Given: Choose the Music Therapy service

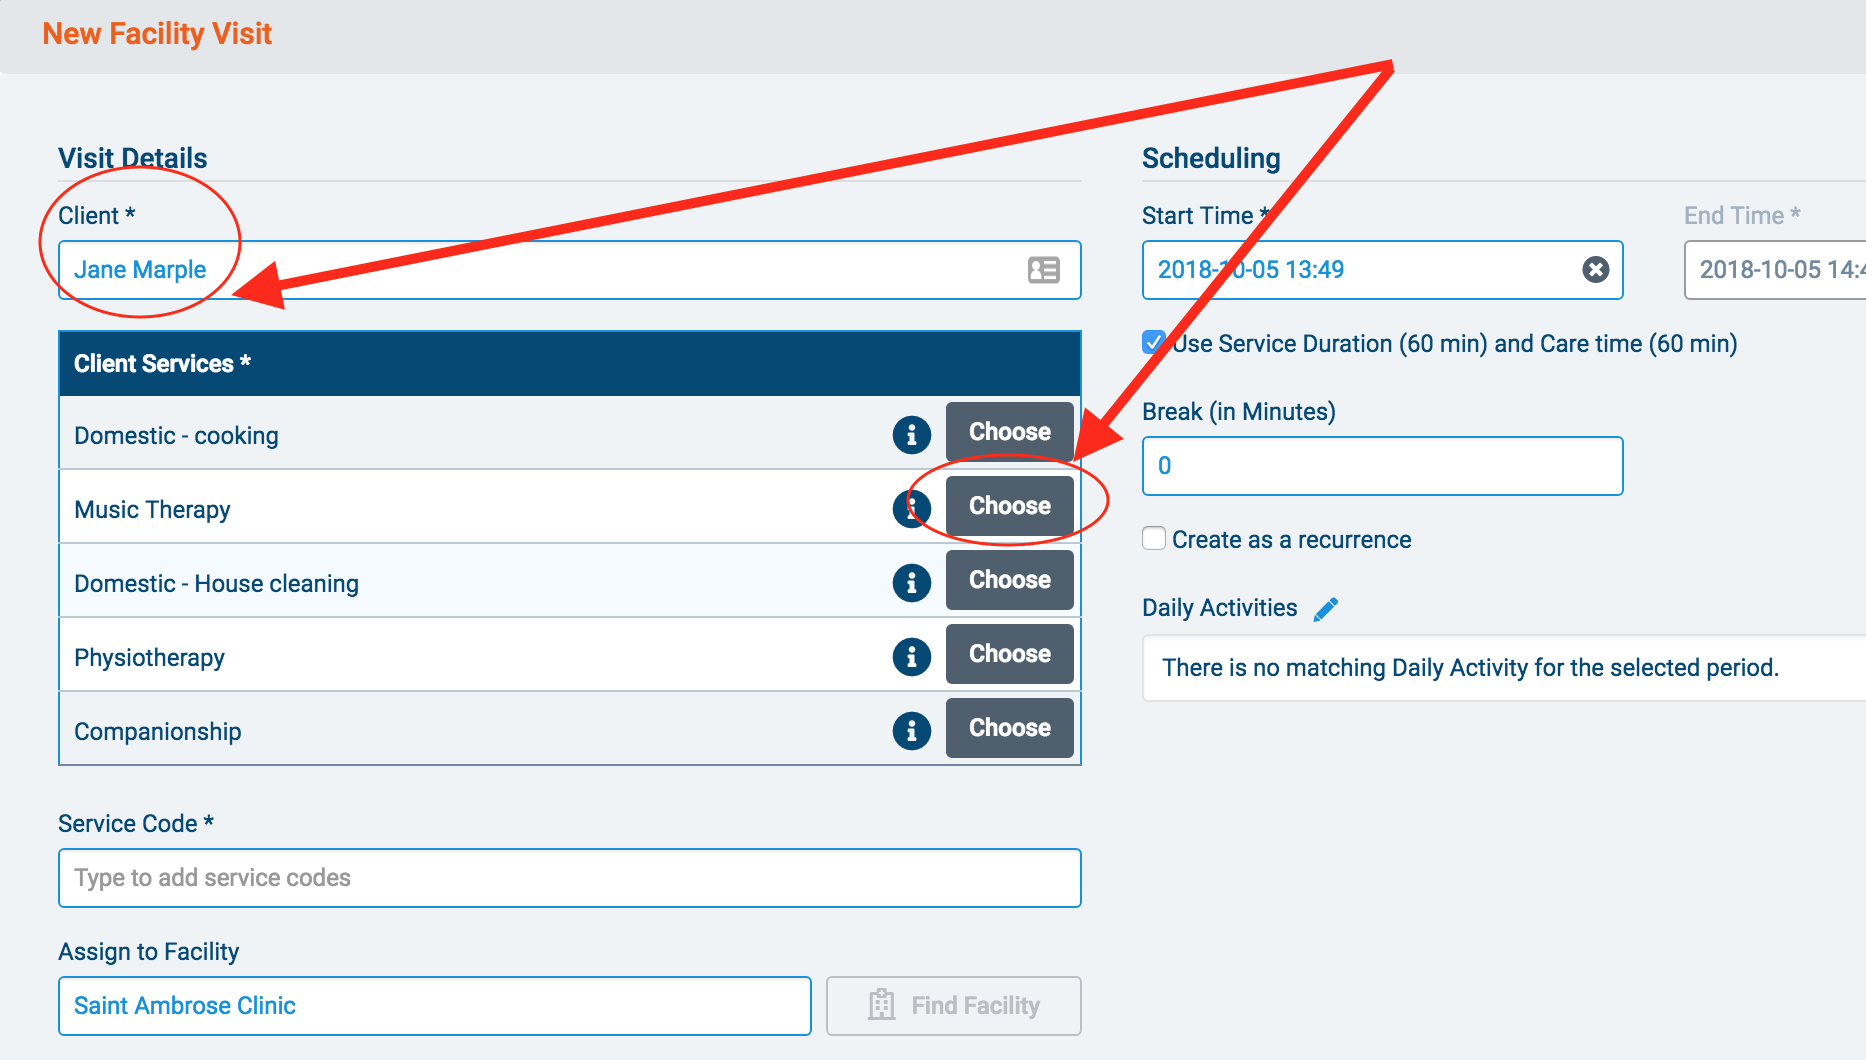Looking at the screenshot, I should 1009,506.
